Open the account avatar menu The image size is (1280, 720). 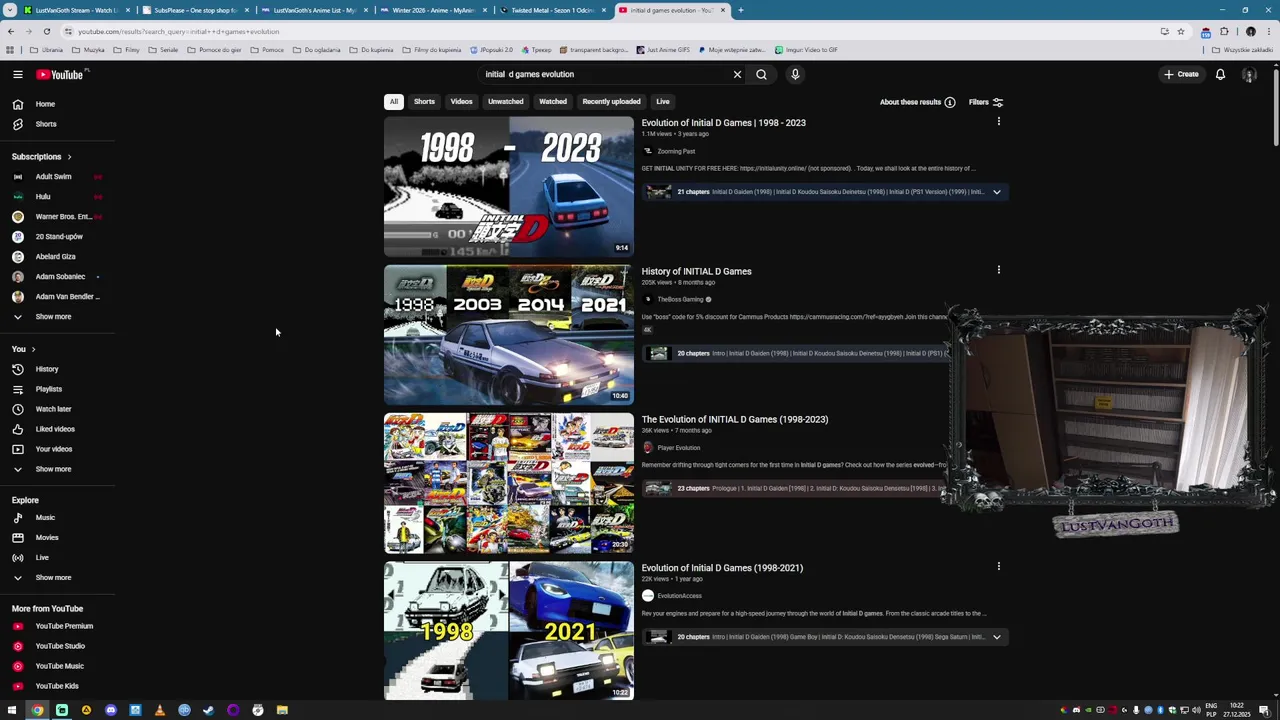point(1249,74)
